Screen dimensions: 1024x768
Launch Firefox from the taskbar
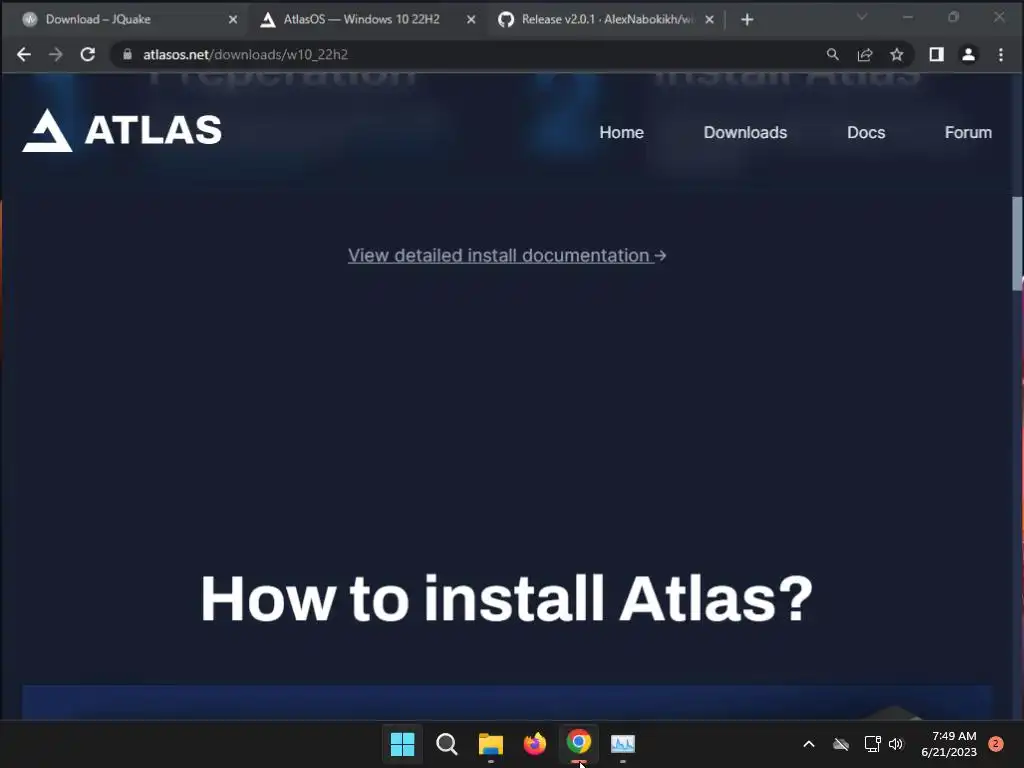click(535, 744)
